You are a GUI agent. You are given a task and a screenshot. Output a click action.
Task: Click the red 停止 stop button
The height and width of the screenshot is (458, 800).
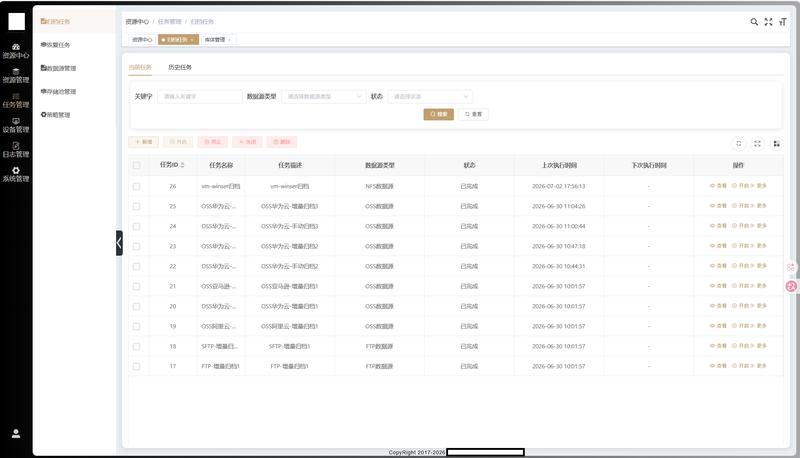point(213,142)
